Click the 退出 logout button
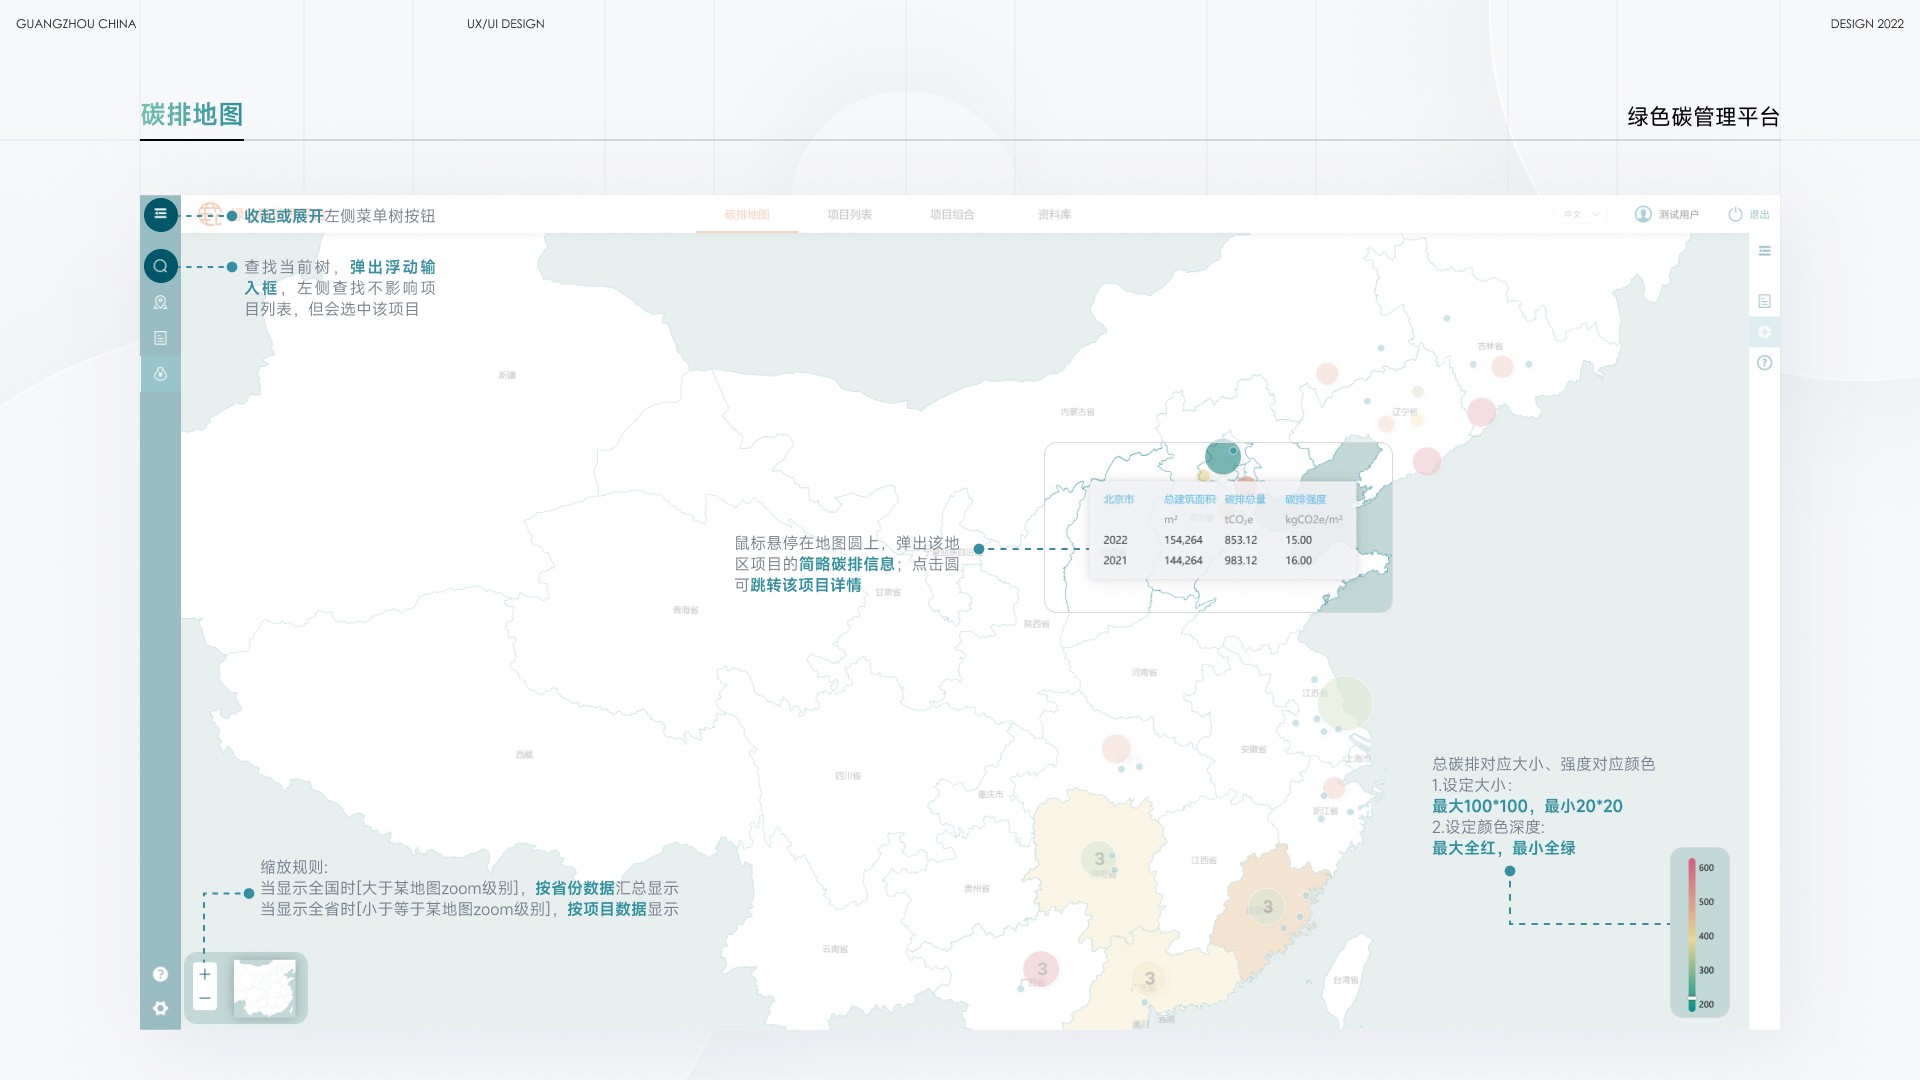 [x=1749, y=214]
